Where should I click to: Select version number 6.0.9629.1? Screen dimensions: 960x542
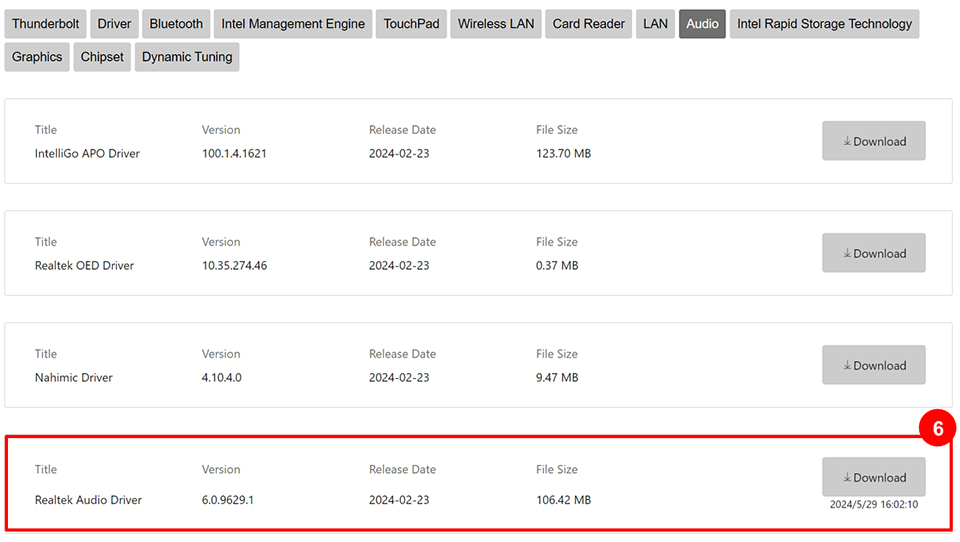click(228, 500)
